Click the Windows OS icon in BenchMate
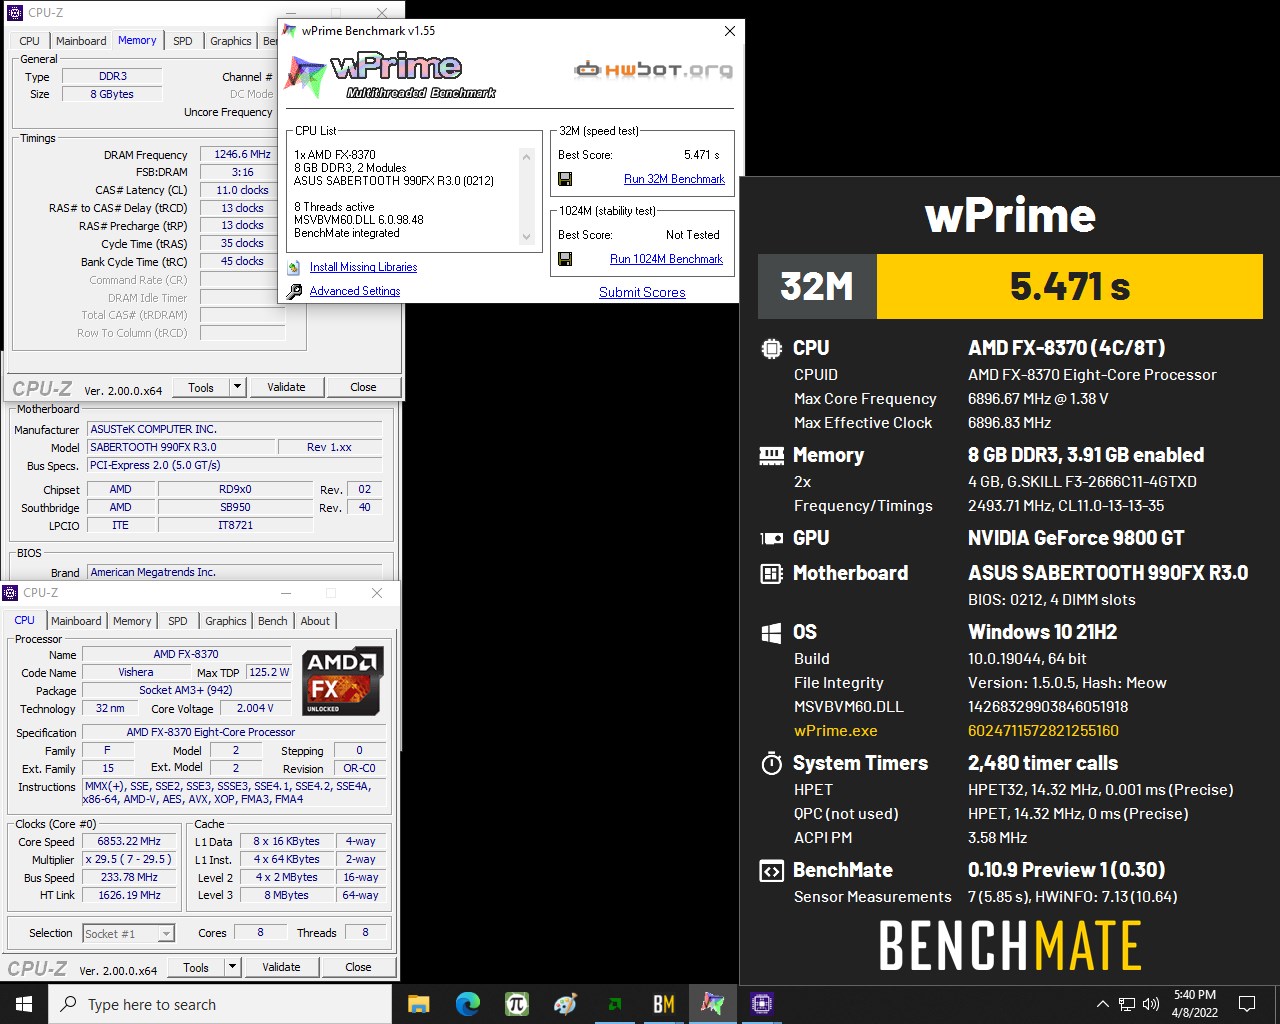This screenshot has width=1280, height=1024. (x=771, y=633)
